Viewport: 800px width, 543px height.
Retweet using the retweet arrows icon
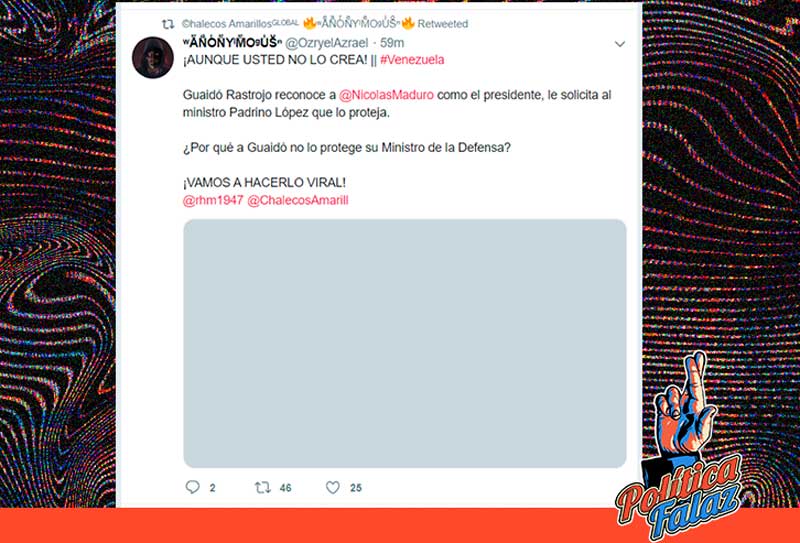point(262,487)
